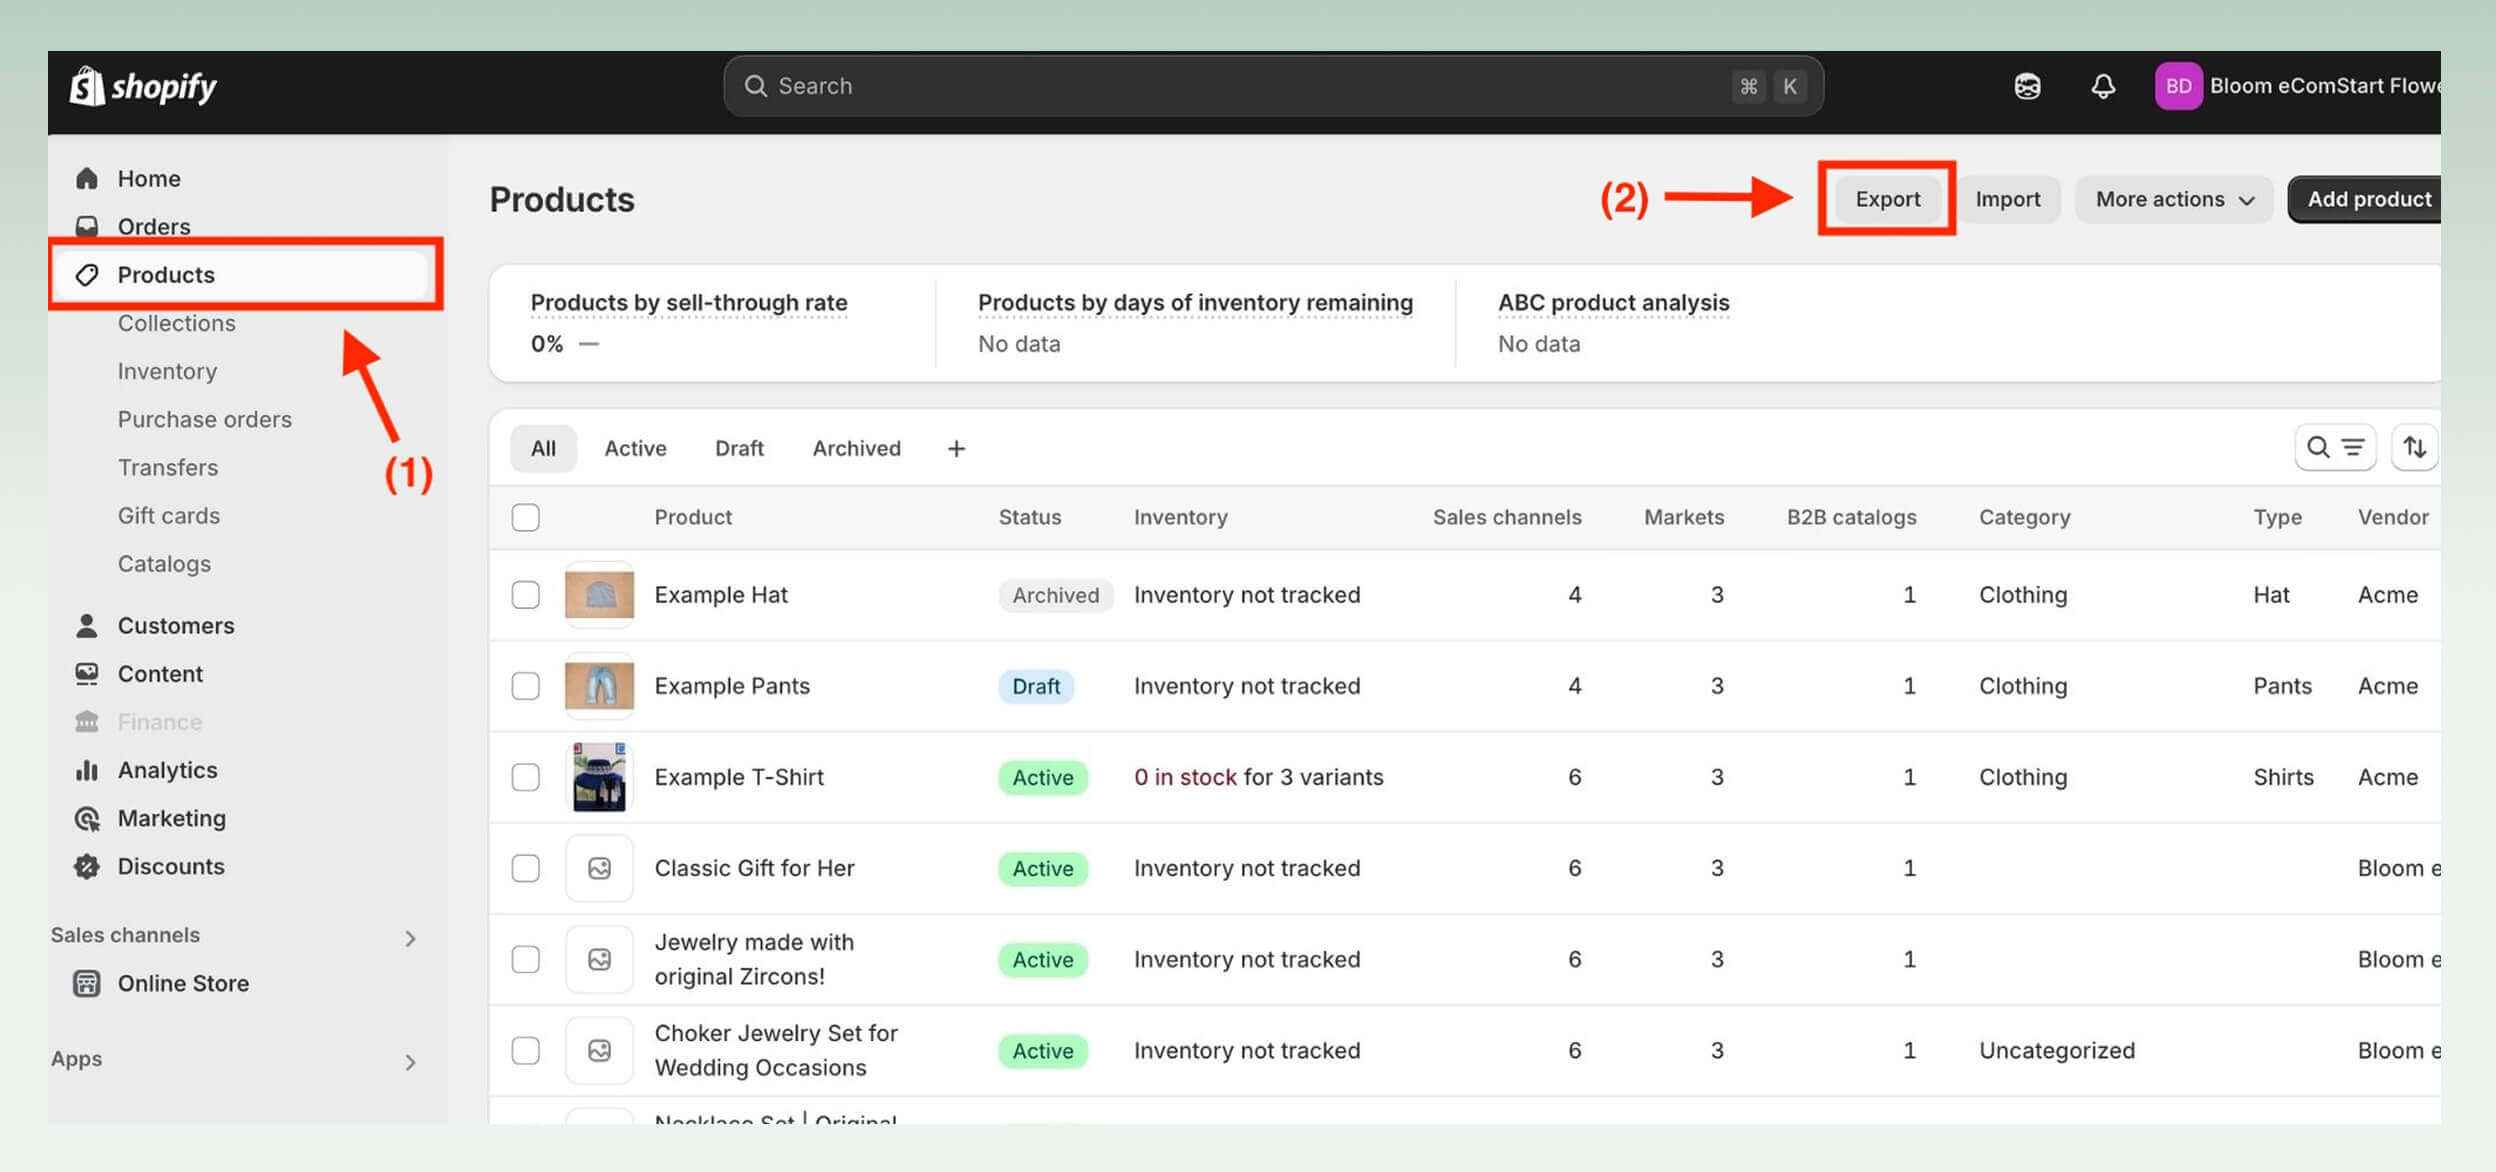
Task: Open the Classic Gift for Her product
Action: coord(754,868)
